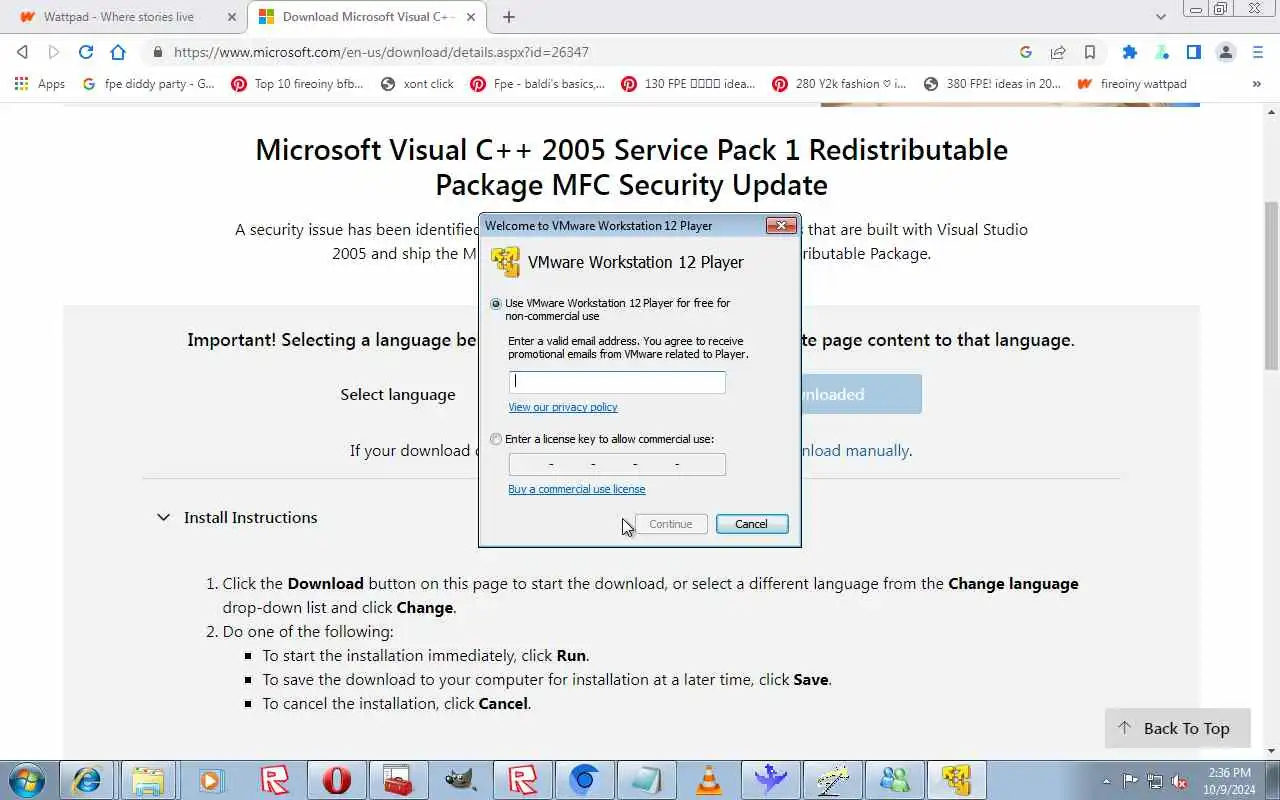Click the page vertical scrollbar thumb
Screen dimensions: 1280x800
pos(1271,284)
